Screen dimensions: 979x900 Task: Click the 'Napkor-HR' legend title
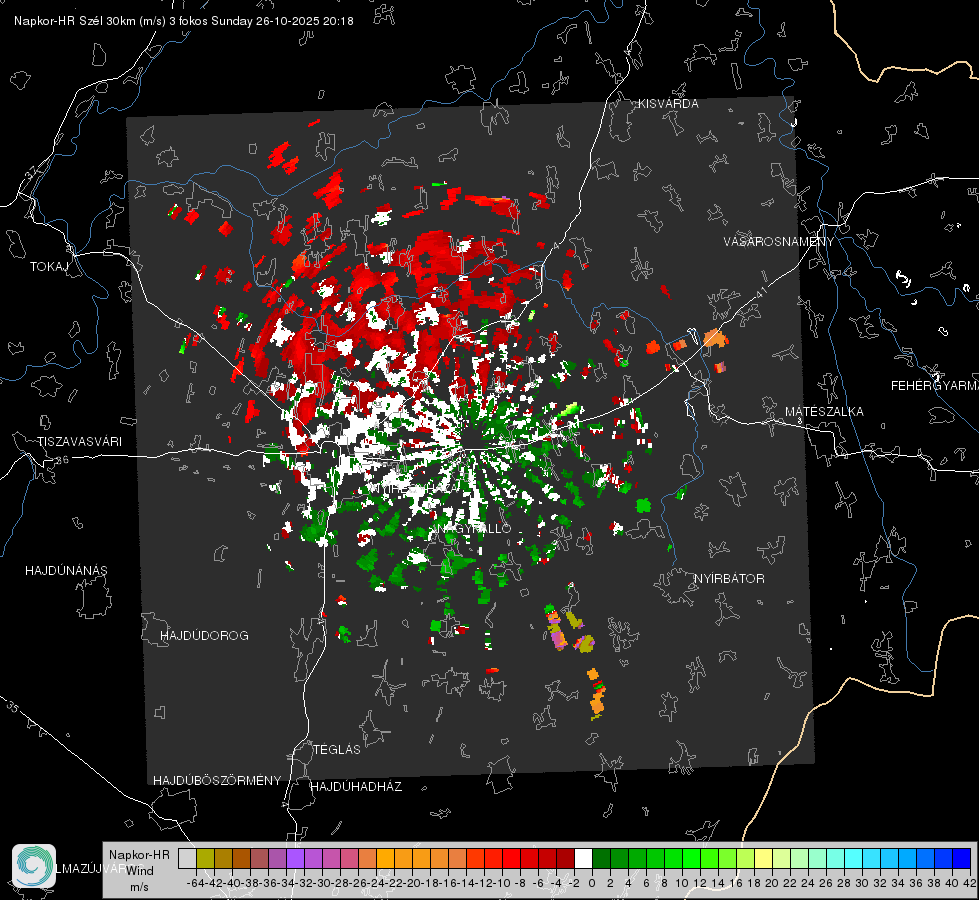coord(139,854)
